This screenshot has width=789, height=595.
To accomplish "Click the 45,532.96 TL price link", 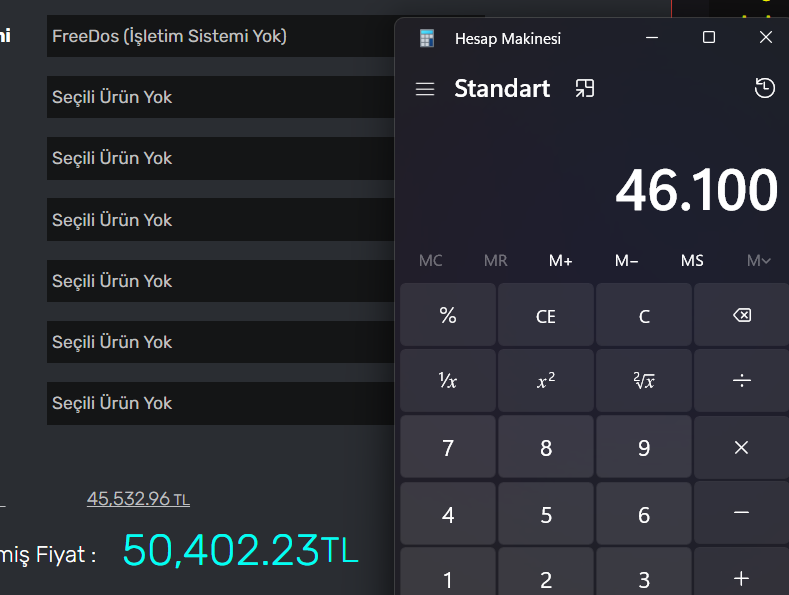I will pos(138,498).
